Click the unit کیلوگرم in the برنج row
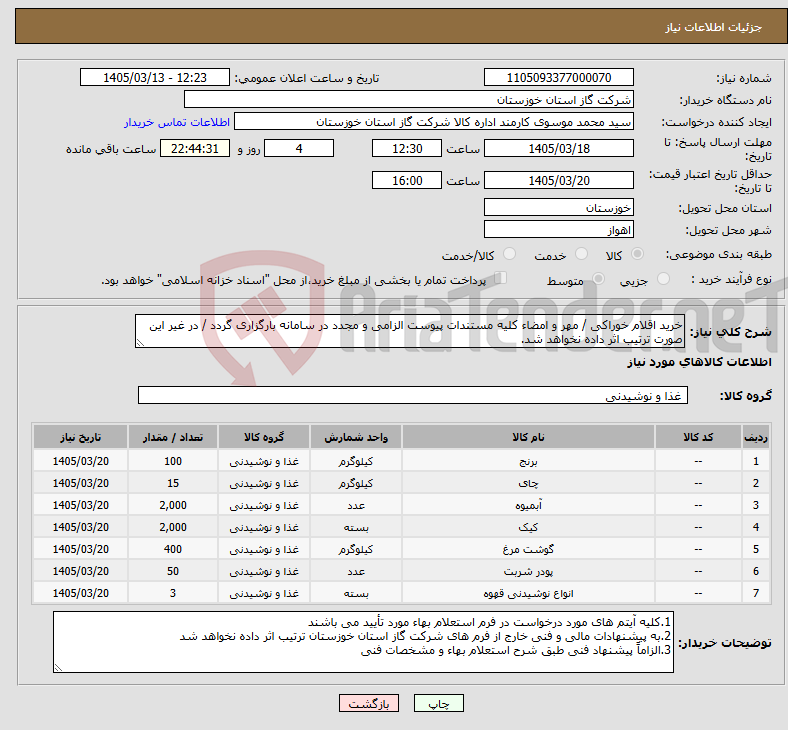This screenshot has height=730, width=788. [356, 461]
